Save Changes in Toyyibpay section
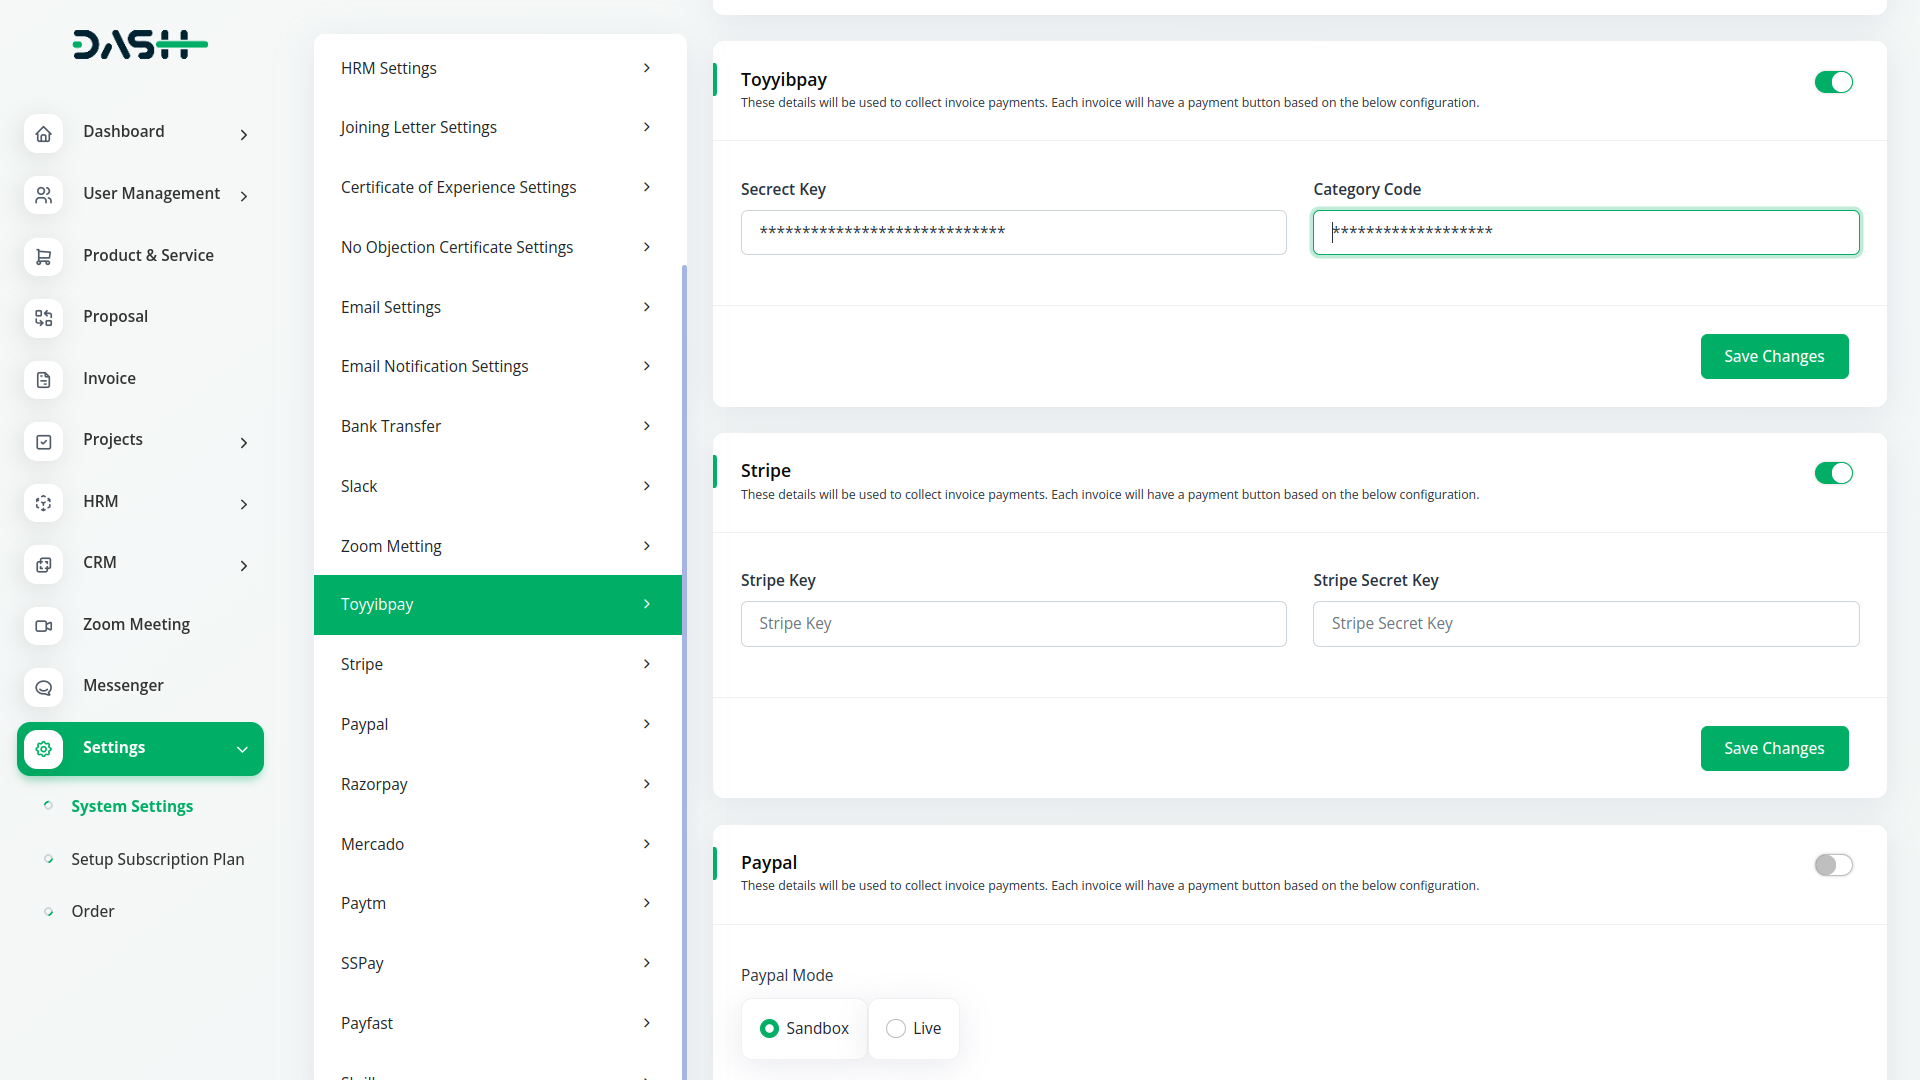 [1774, 356]
